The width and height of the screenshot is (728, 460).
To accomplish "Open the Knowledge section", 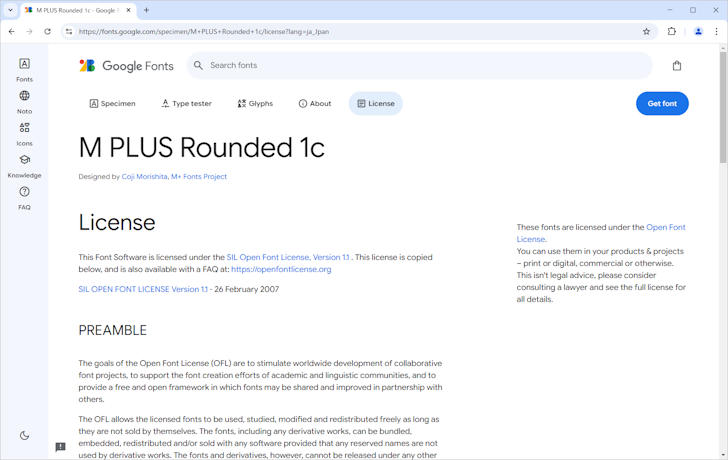I will [x=24, y=165].
